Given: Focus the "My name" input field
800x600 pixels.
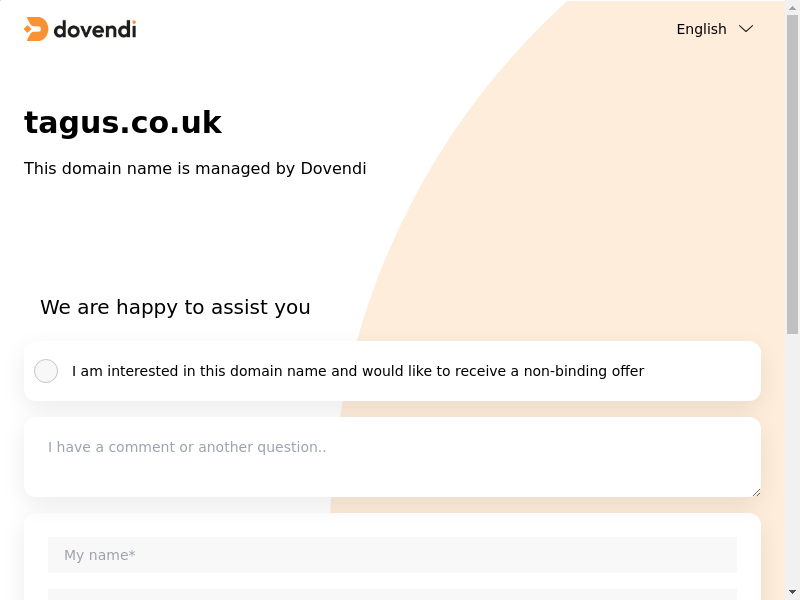Looking at the screenshot, I should (x=392, y=555).
